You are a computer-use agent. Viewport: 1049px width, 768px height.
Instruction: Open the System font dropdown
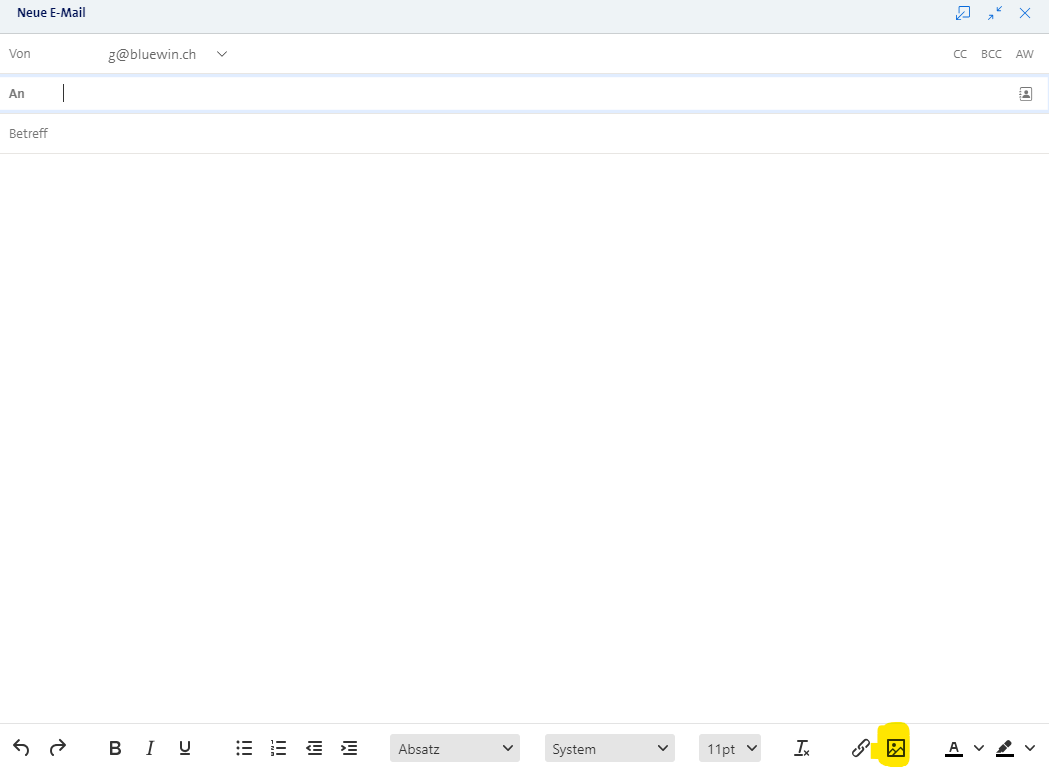pos(609,747)
